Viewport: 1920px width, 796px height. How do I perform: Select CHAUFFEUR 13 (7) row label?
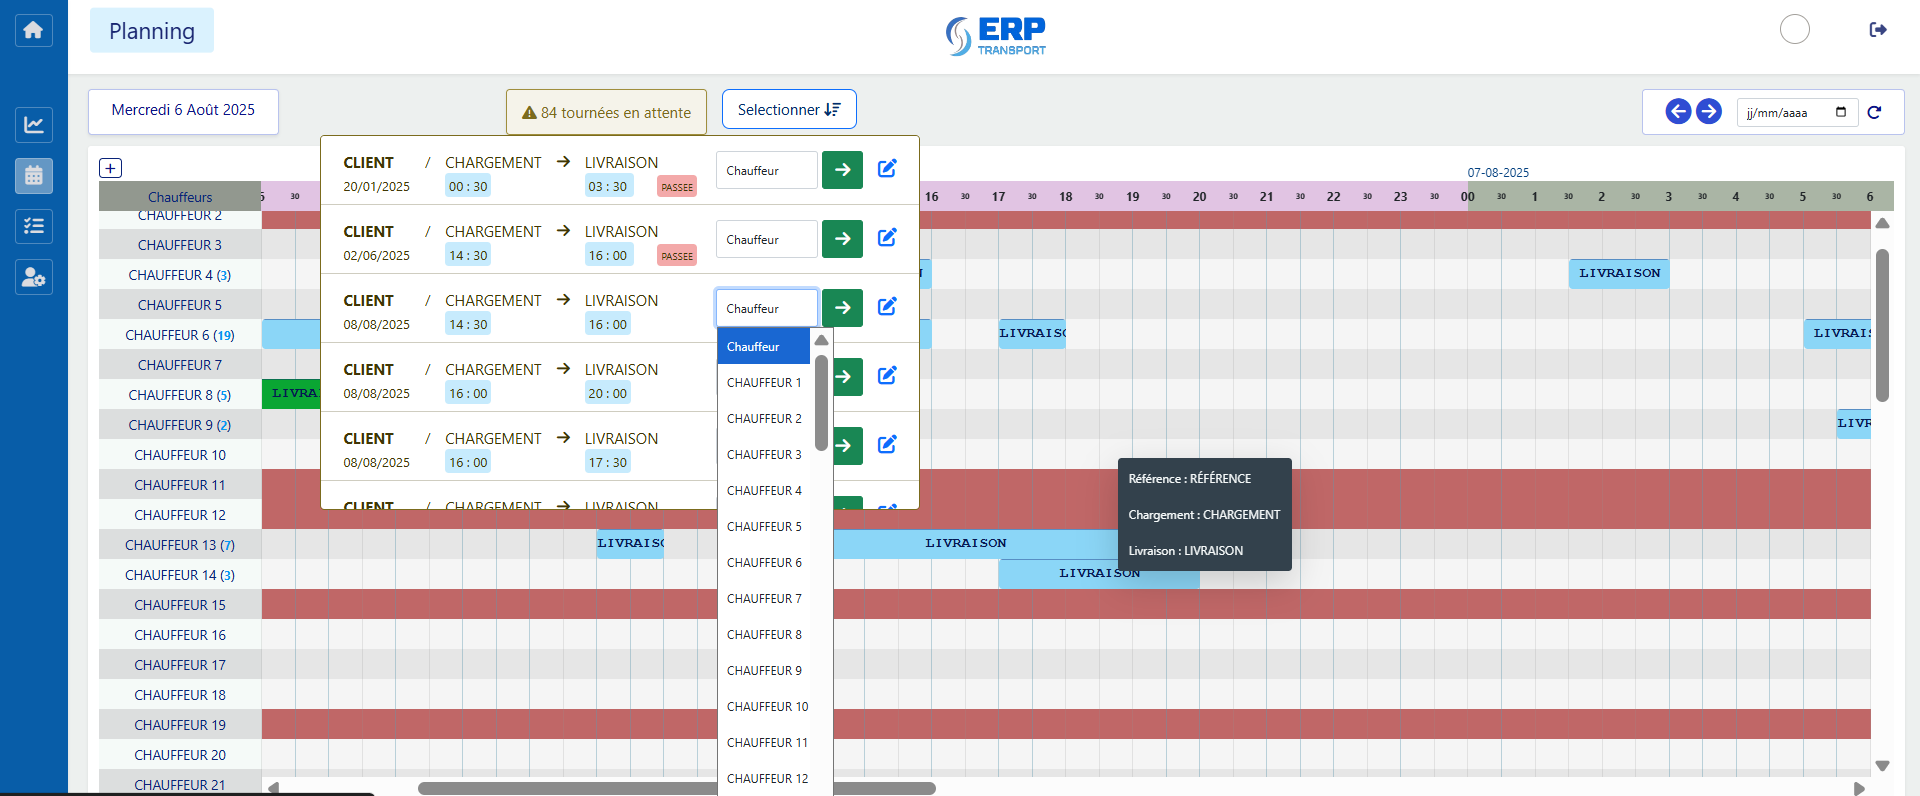[180, 545]
